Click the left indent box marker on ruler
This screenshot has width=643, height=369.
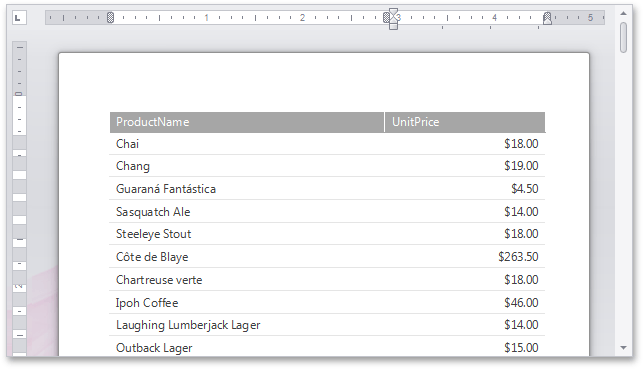point(393,26)
